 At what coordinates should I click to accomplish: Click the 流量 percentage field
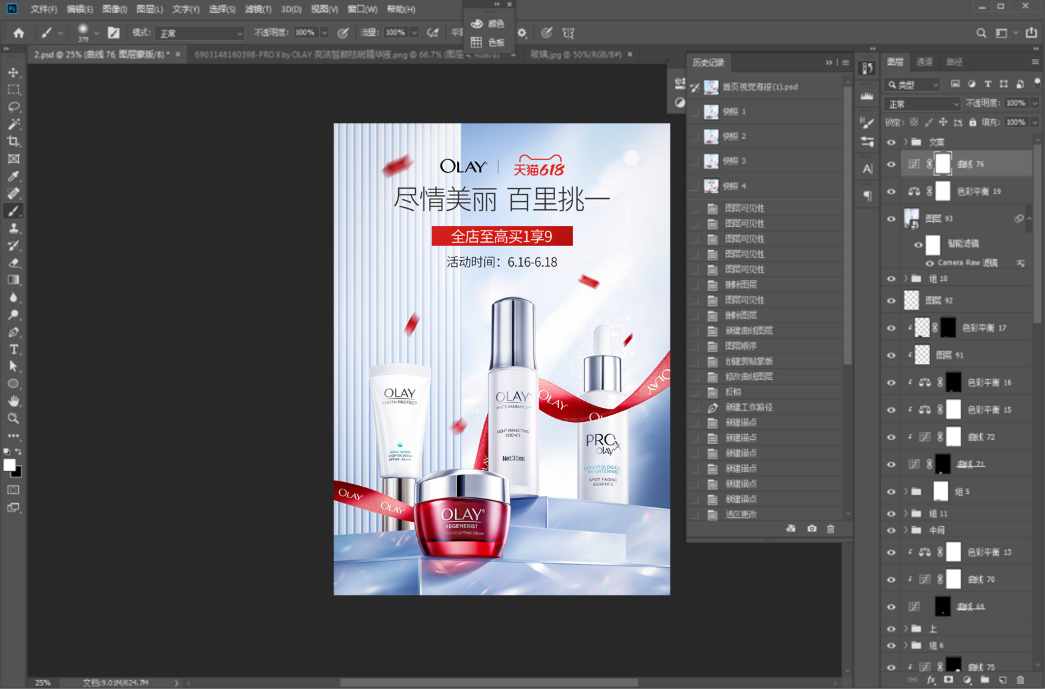tap(395, 33)
